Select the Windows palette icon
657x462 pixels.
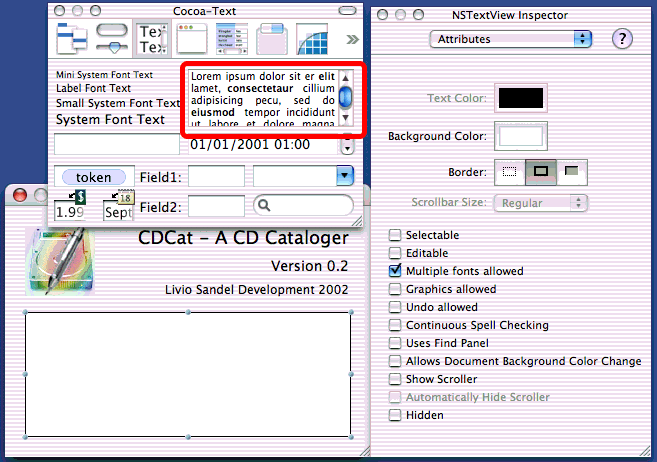(192, 38)
